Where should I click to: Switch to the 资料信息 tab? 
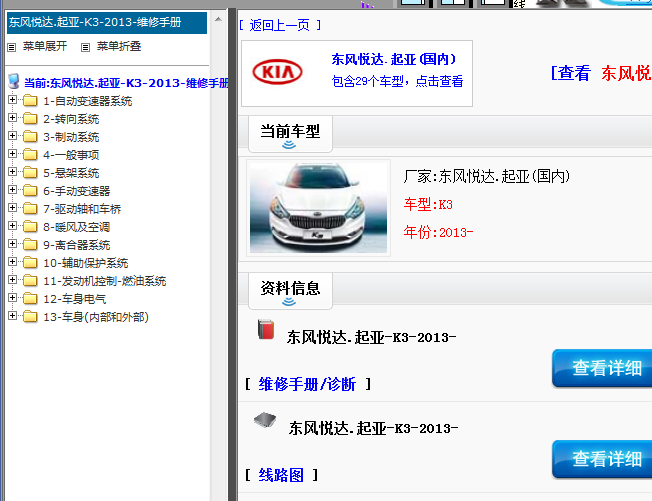coord(290,291)
